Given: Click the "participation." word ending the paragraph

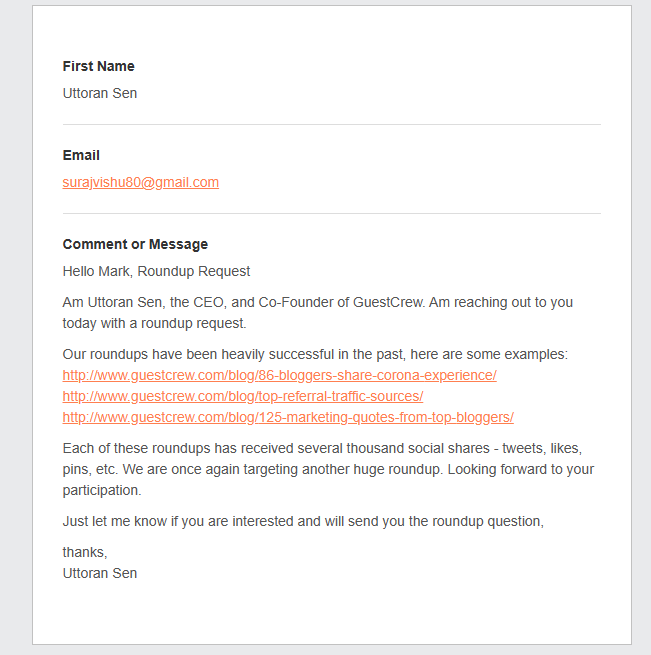Looking at the screenshot, I should (102, 491).
